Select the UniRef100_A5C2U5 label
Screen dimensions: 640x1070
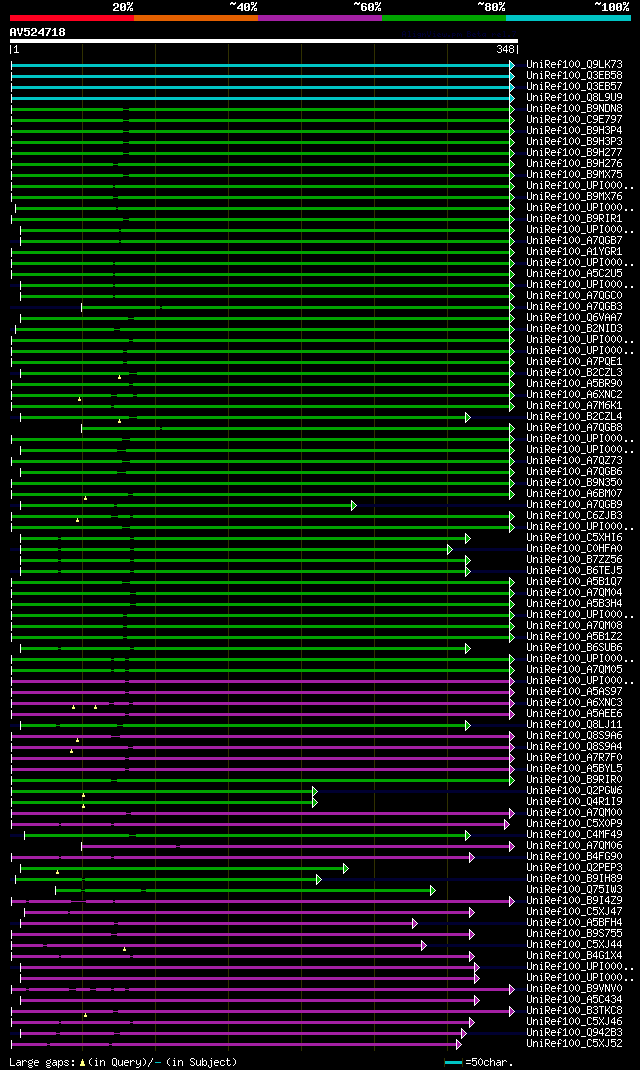coord(574,274)
